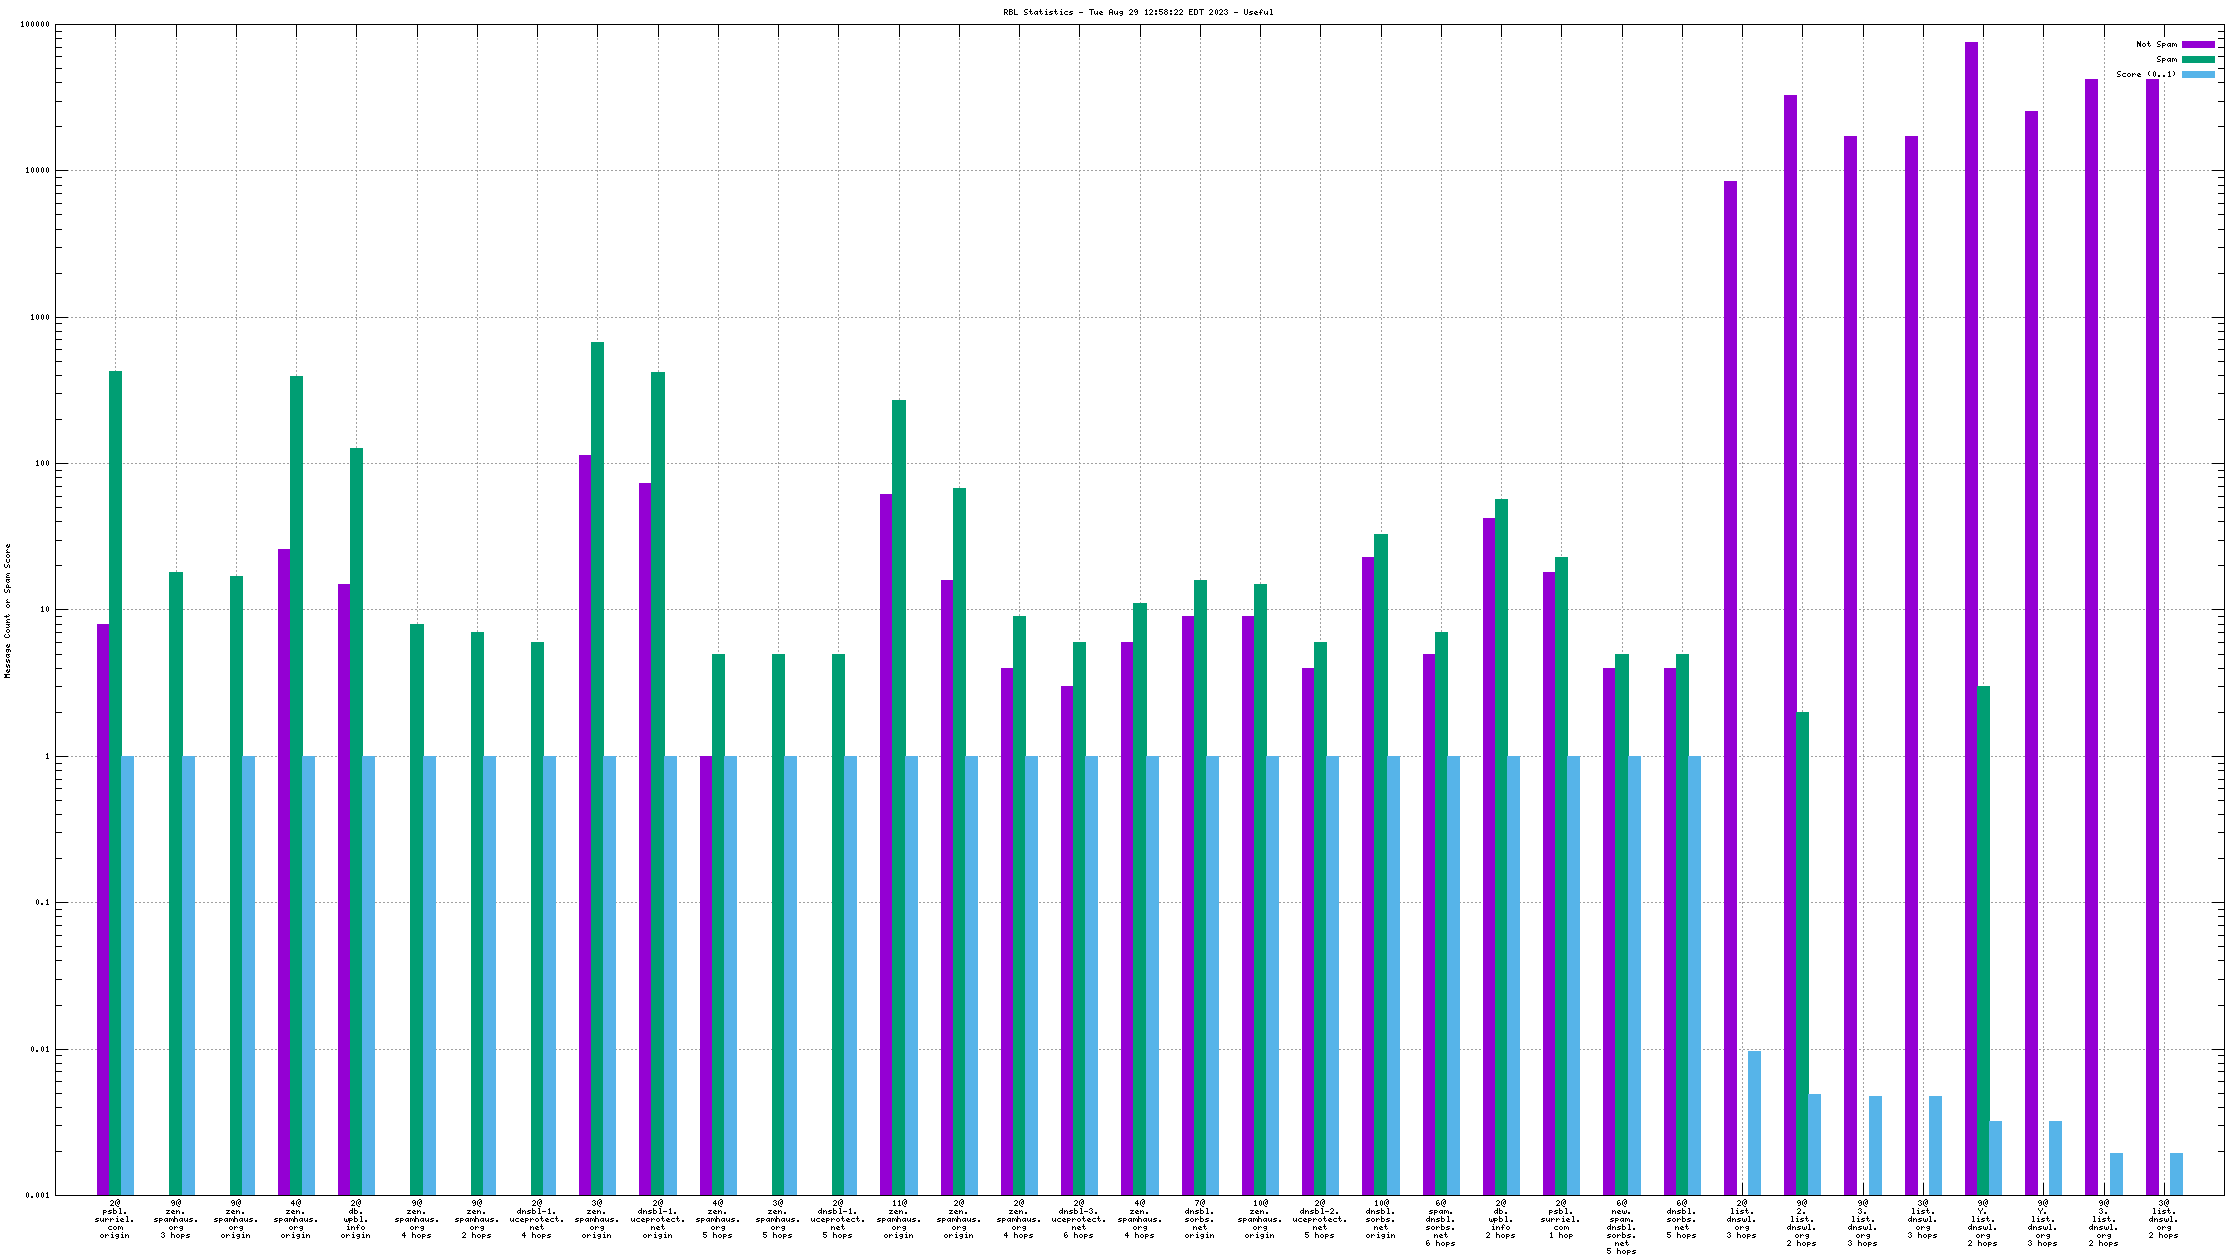Click the light blue Score legend swatch
The image size is (2240, 1260).
[x=2198, y=74]
